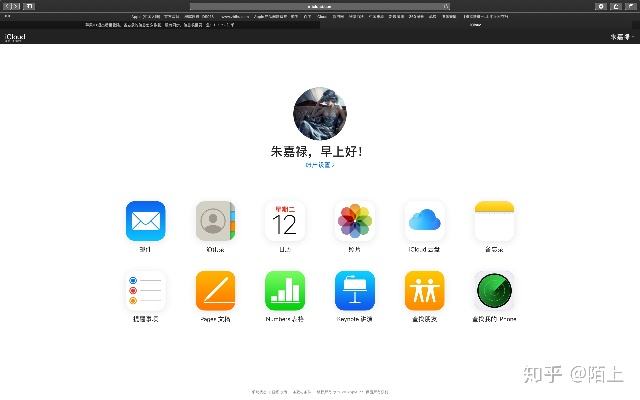
Task: Launch the Pages document app
Action: pyautogui.click(x=215, y=291)
